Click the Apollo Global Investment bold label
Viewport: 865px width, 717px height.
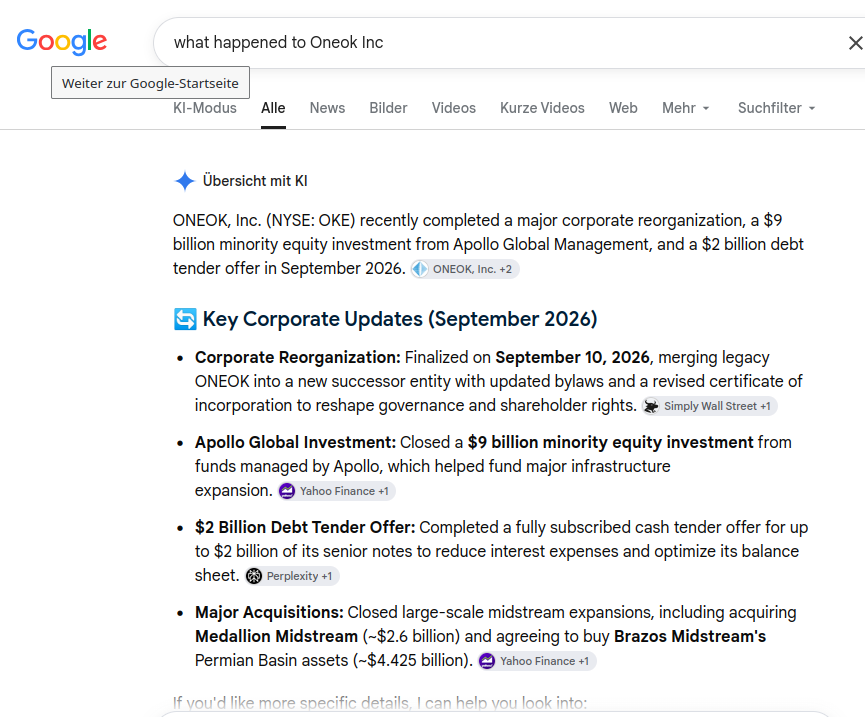point(295,442)
